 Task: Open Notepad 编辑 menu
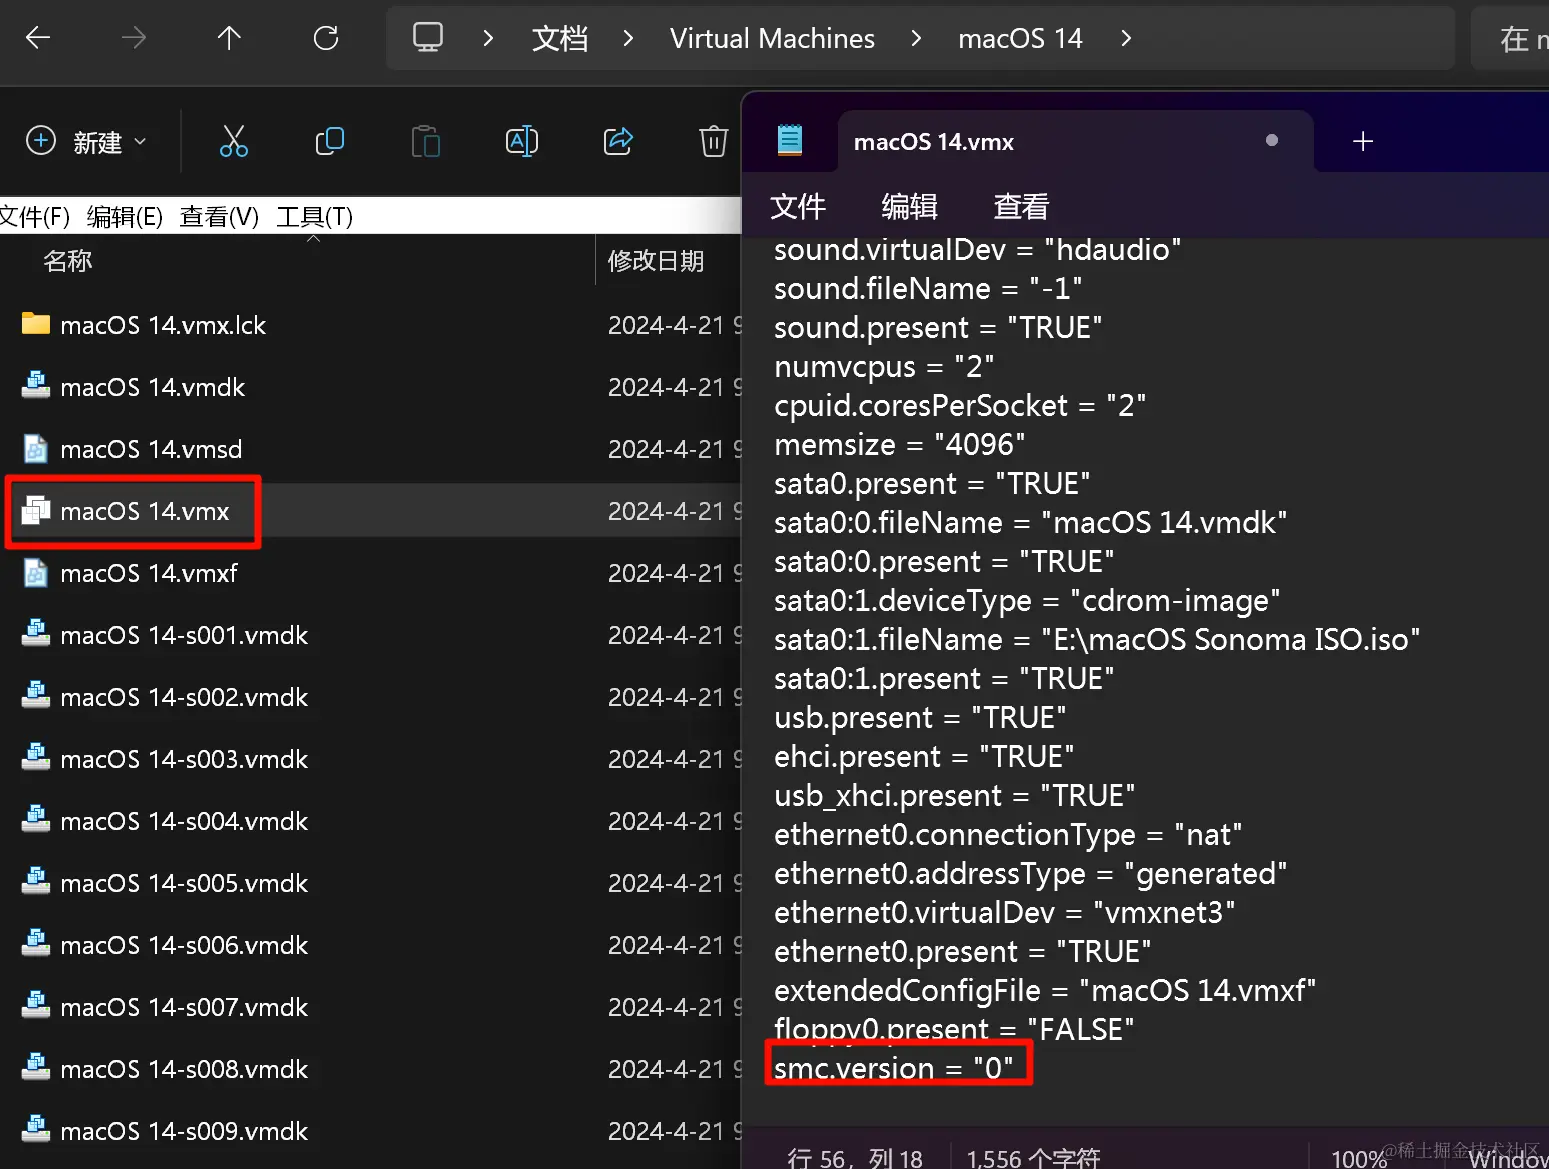[x=909, y=206]
